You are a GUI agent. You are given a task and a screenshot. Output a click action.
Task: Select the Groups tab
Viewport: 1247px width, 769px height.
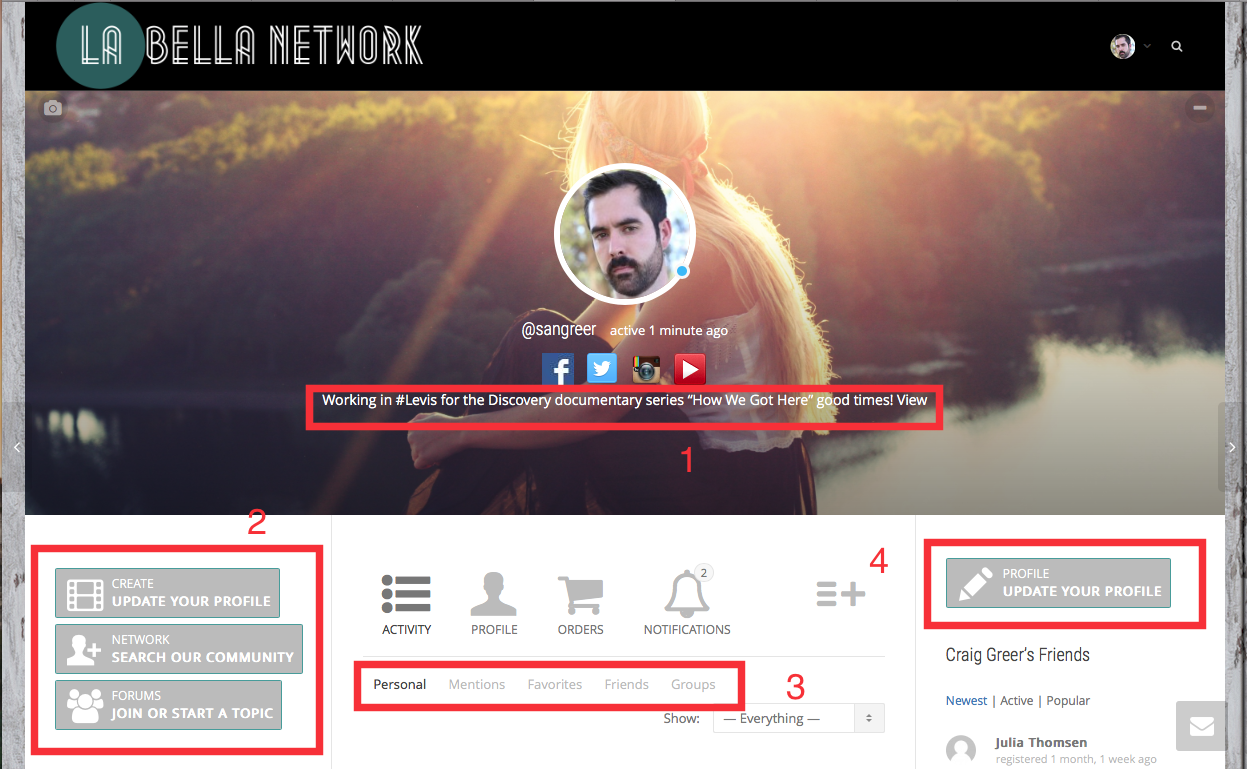[x=693, y=685]
